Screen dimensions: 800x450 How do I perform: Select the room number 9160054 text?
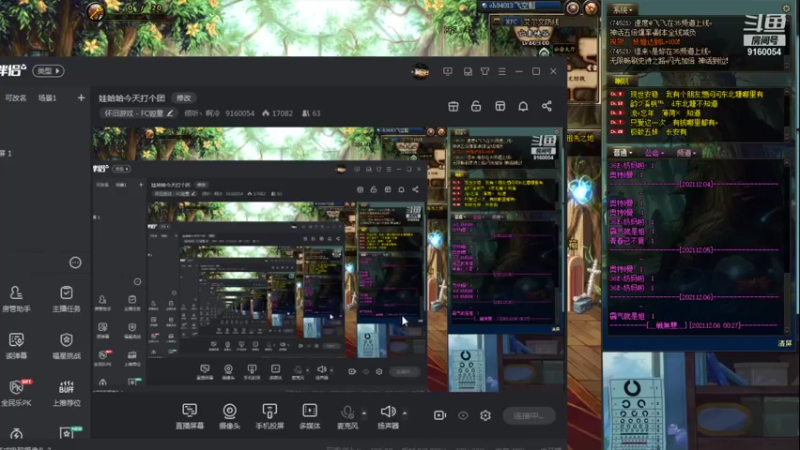(x=240, y=113)
